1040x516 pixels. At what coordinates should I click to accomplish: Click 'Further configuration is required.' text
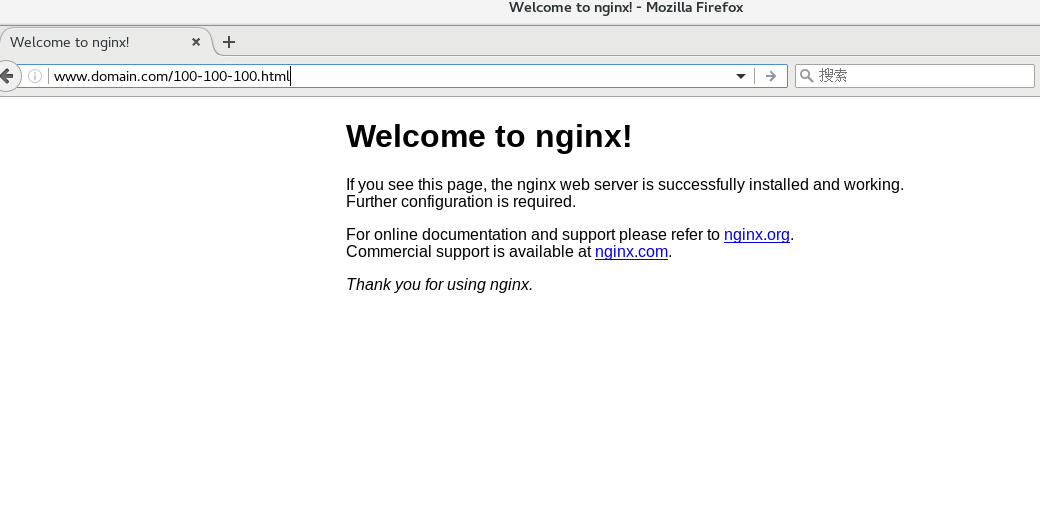click(461, 202)
